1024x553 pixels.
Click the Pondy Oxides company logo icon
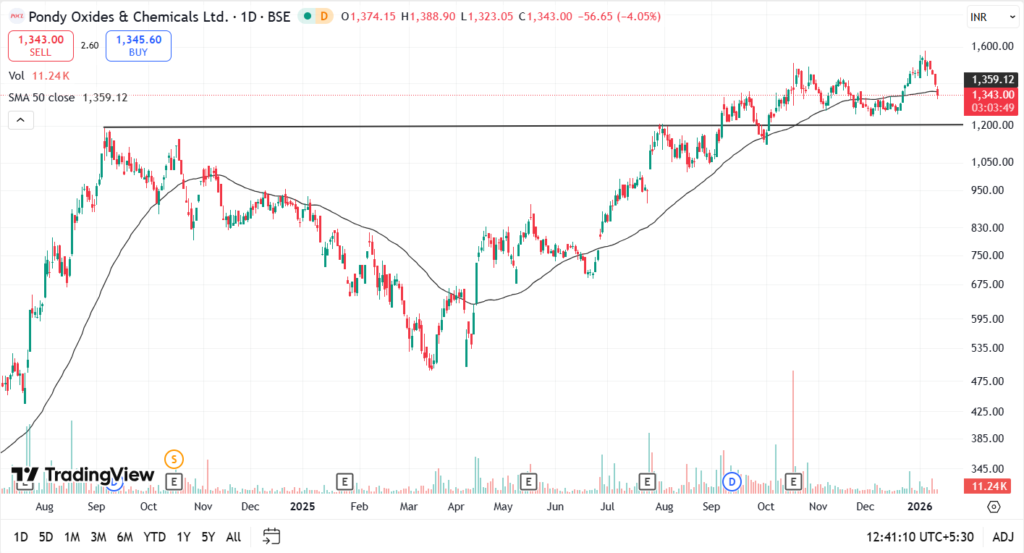tap(15, 17)
